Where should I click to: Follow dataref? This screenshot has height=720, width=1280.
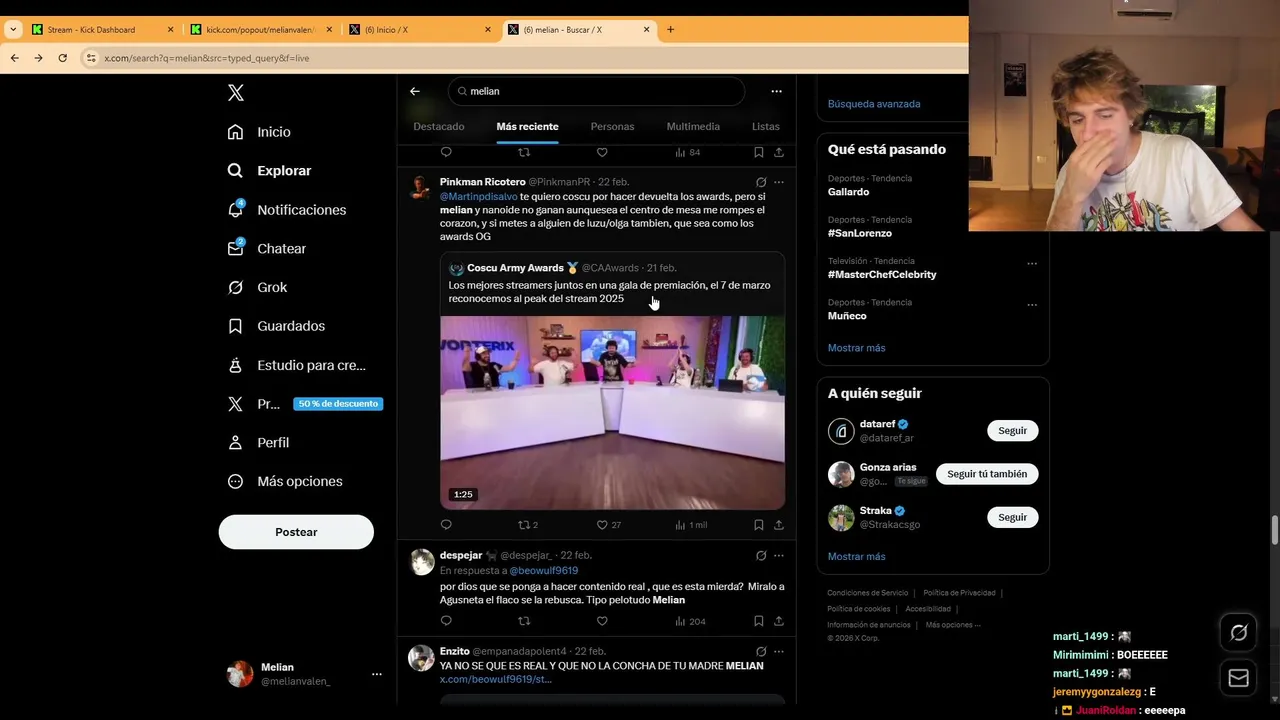[1012, 431]
